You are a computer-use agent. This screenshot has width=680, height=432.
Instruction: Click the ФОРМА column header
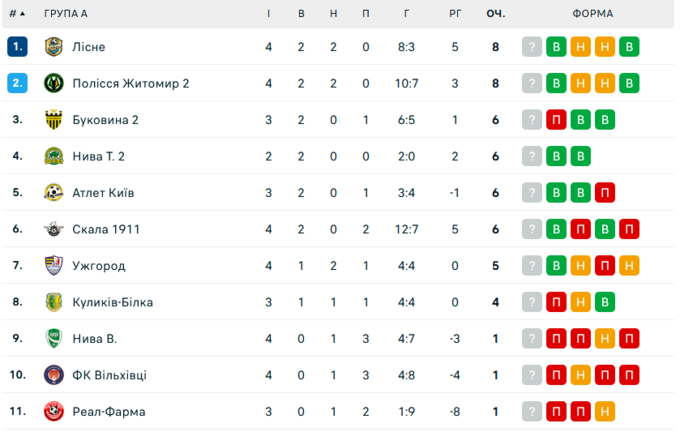(592, 14)
